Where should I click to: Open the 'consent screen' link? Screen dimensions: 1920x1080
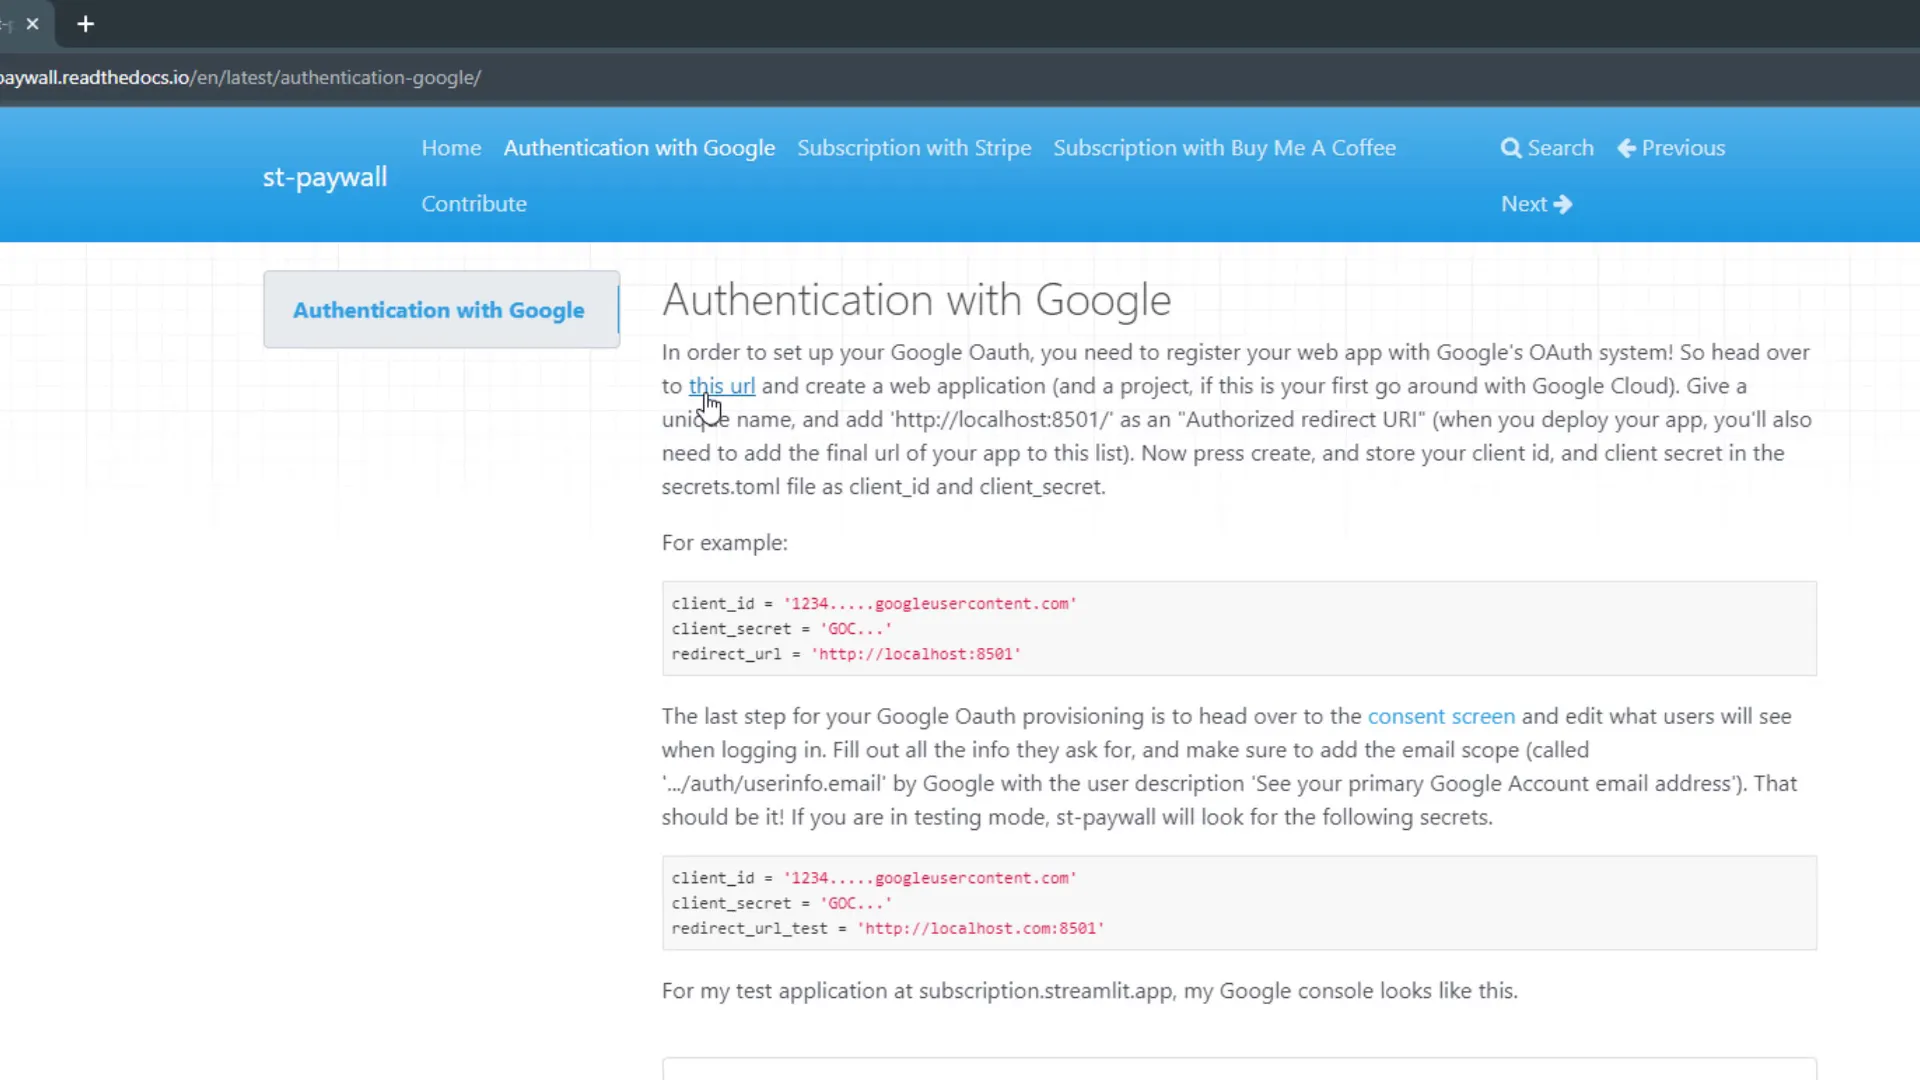point(1441,716)
